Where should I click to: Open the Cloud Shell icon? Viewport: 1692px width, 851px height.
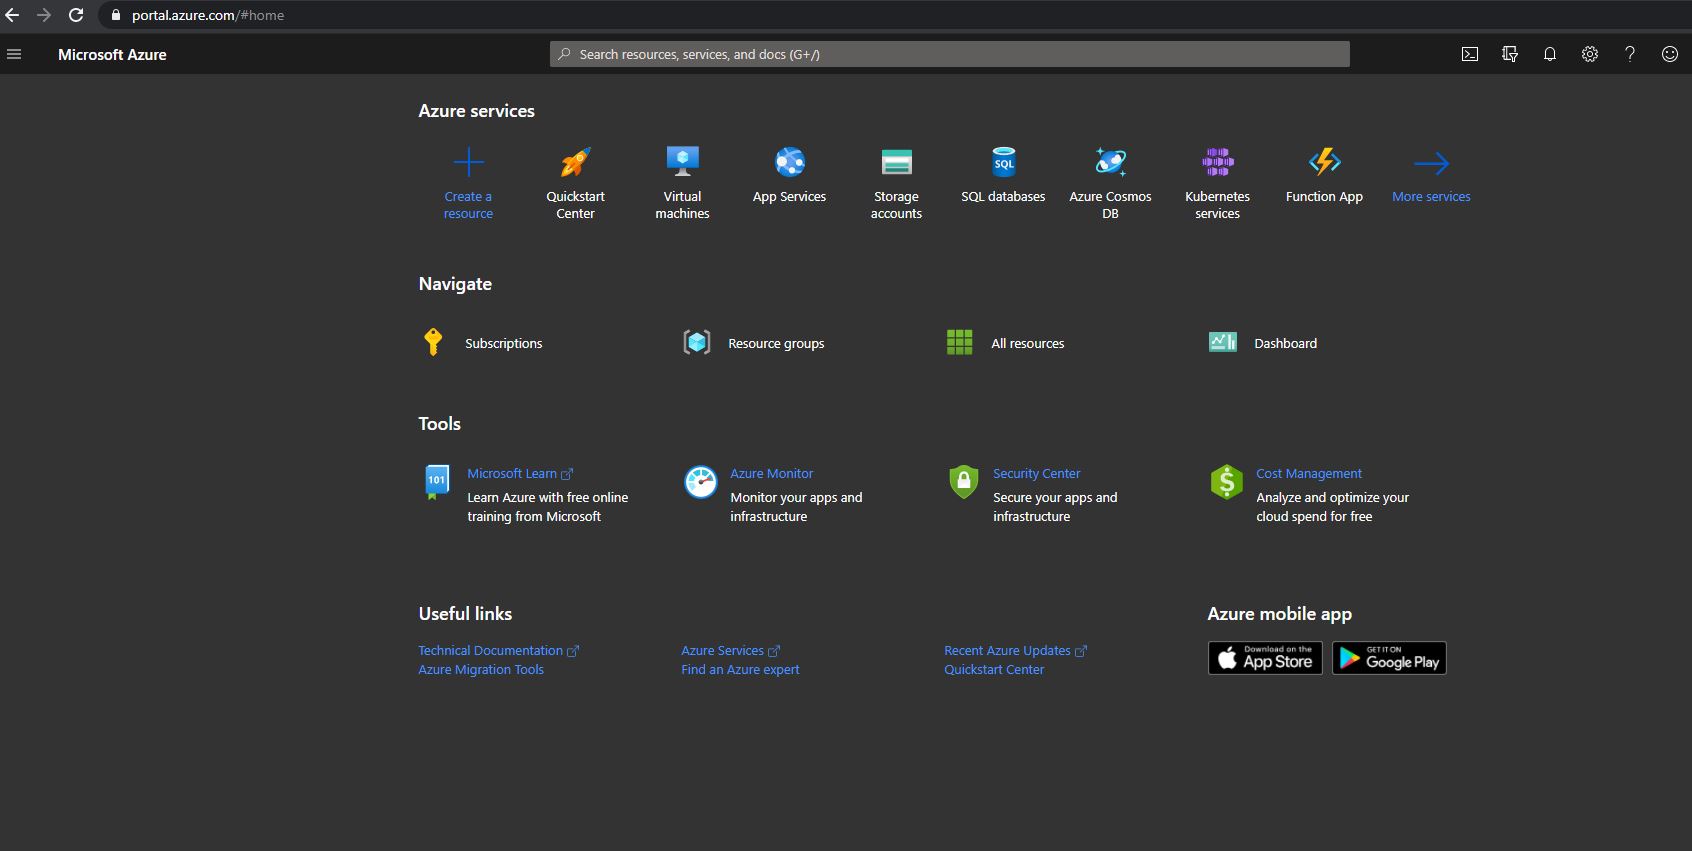pyautogui.click(x=1469, y=55)
